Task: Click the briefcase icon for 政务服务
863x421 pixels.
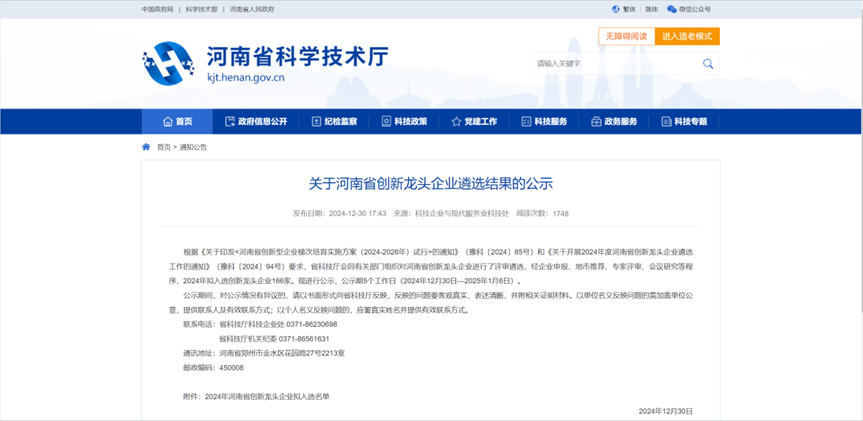Action: tap(596, 122)
